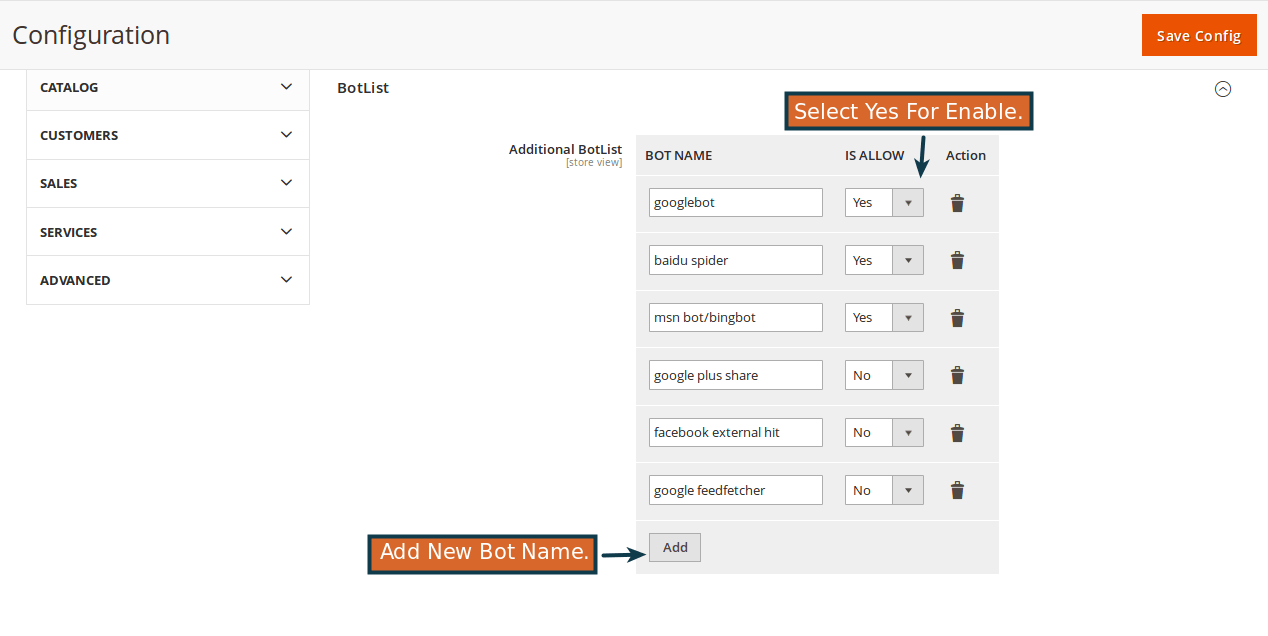Delete the googlebot row
This screenshot has width=1268, height=636.
pos(957,203)
